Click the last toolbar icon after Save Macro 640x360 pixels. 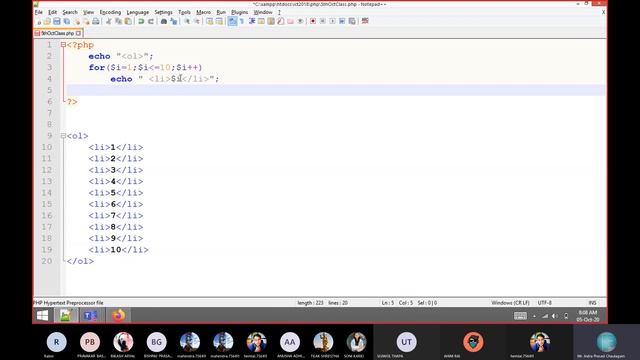[x=365, y=21]
